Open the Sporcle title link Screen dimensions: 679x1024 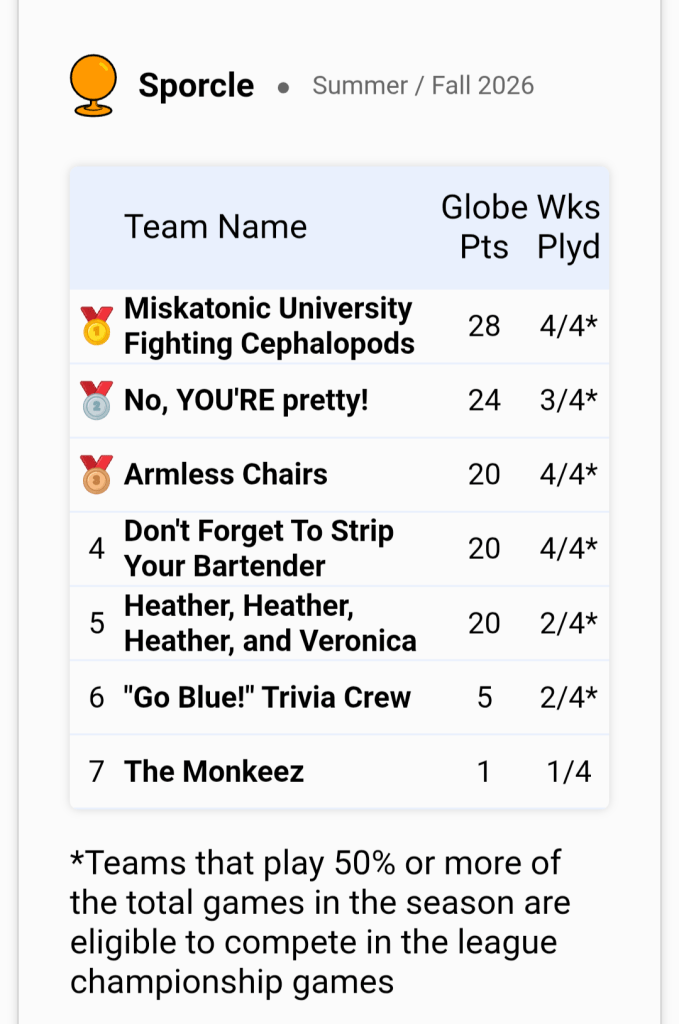(196, 86)
